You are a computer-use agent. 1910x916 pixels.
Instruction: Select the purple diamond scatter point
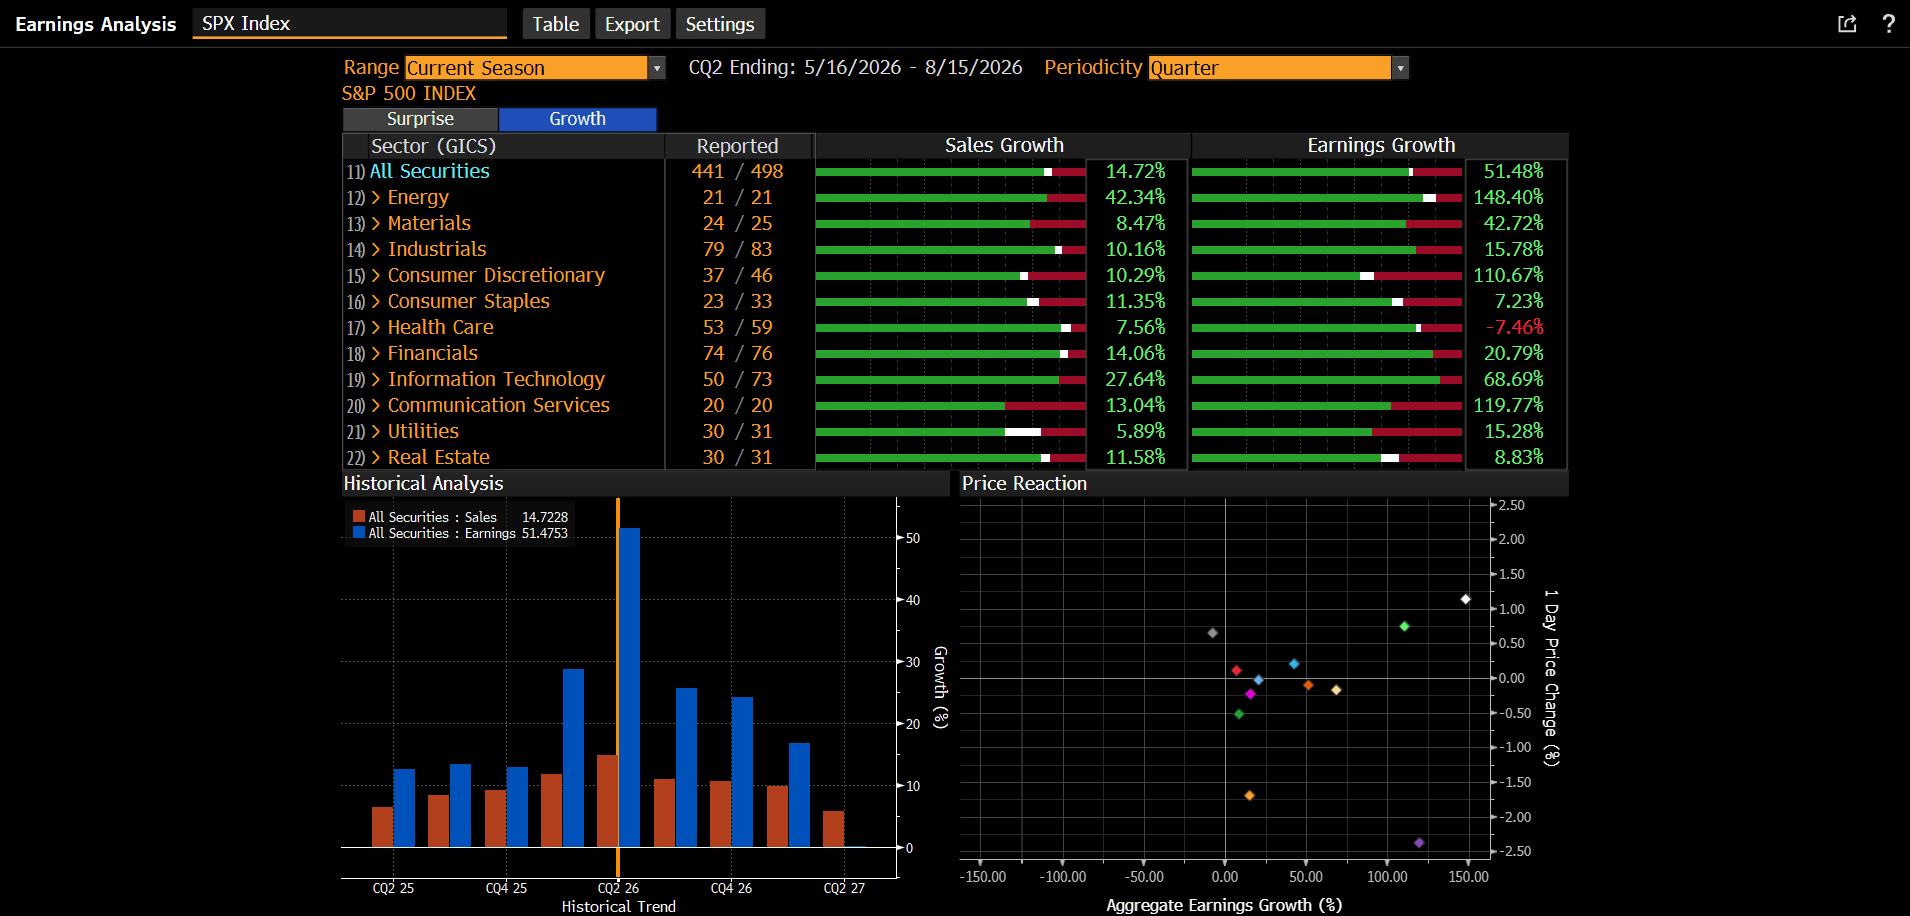pos(1419,843)
